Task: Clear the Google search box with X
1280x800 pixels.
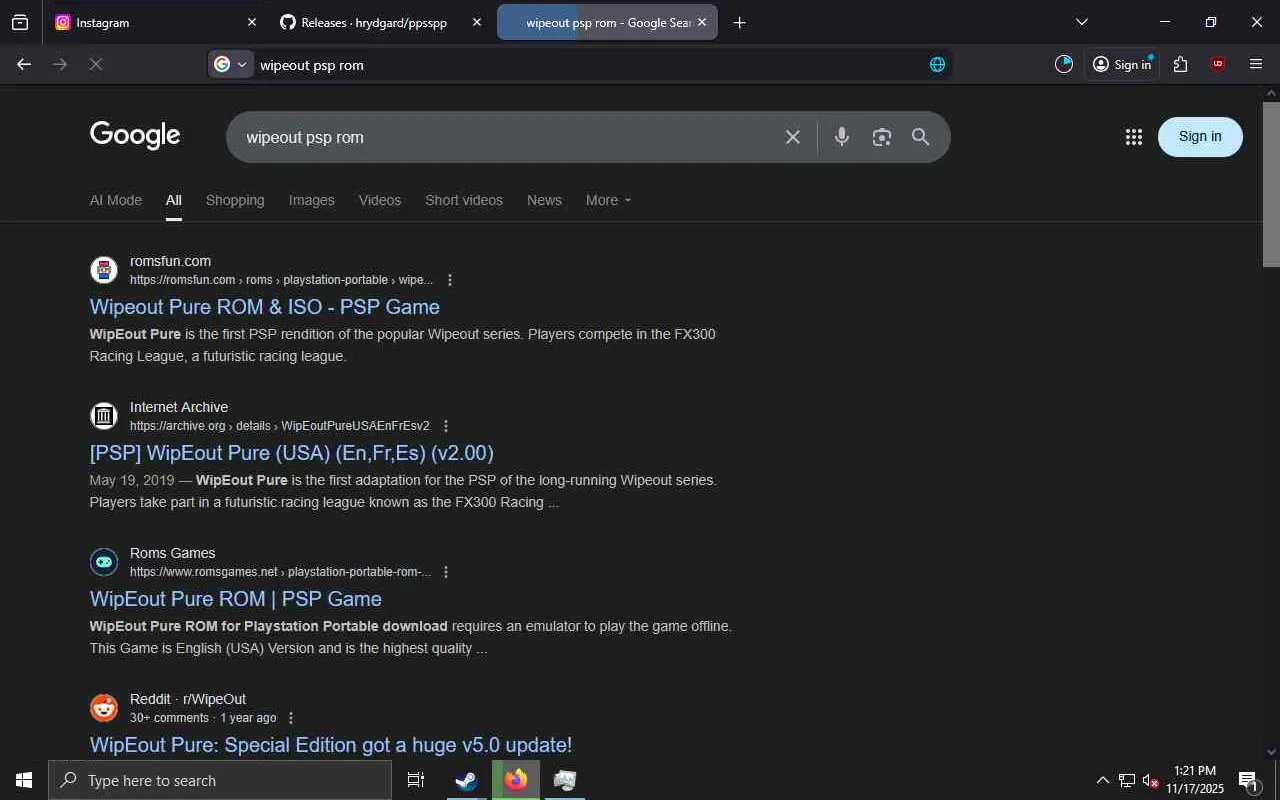Action: [793, 137]
